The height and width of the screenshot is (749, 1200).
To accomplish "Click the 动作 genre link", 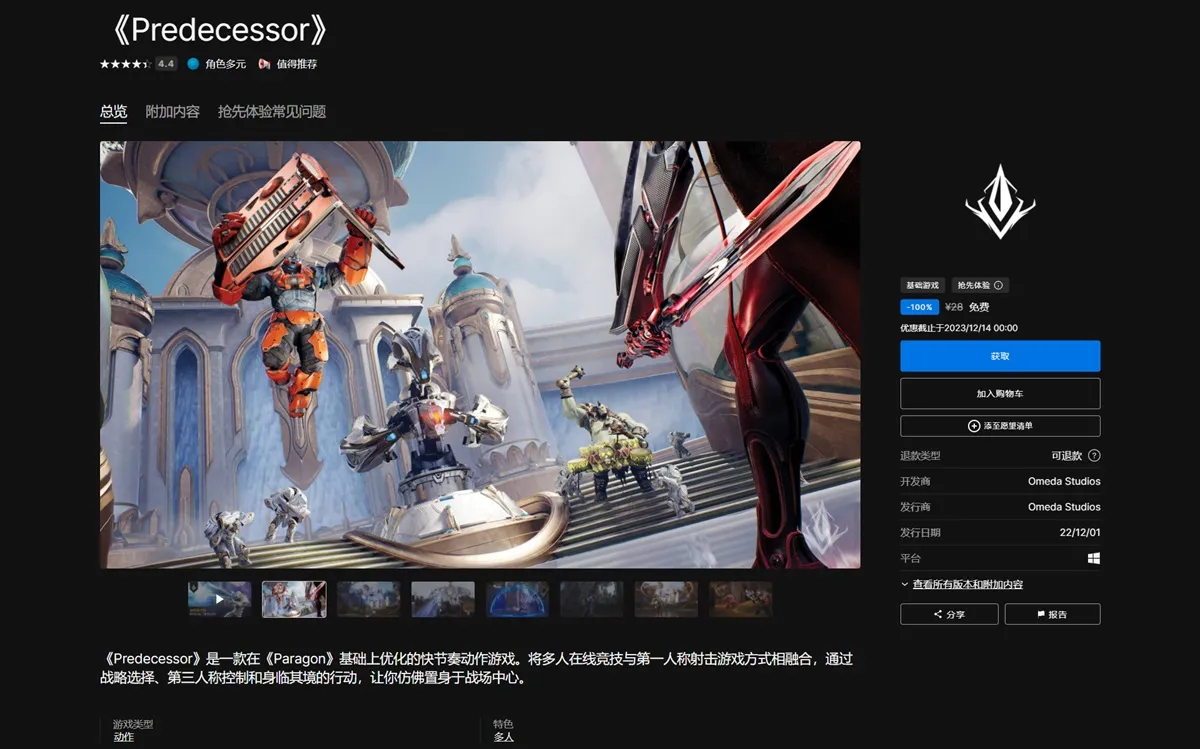I will 124,737.
